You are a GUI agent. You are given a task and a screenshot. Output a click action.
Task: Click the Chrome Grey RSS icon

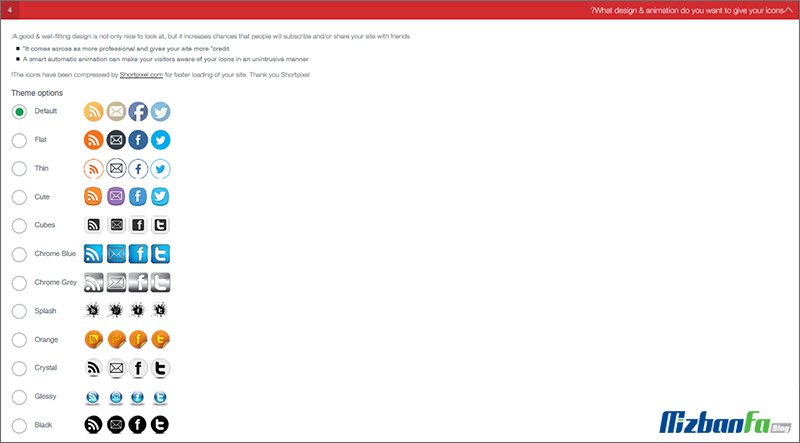click(94, 282)
